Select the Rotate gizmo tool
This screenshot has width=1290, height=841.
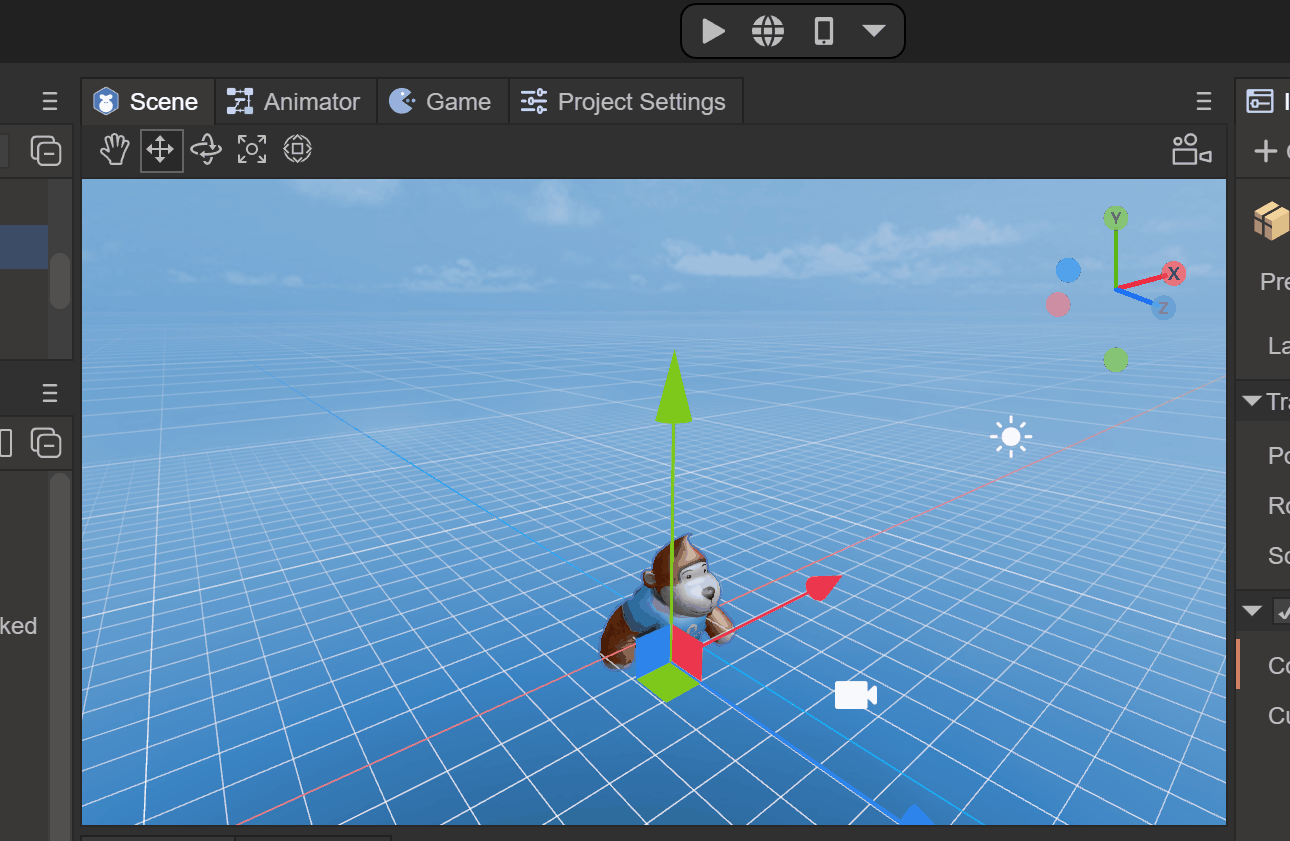pos(206,150)
